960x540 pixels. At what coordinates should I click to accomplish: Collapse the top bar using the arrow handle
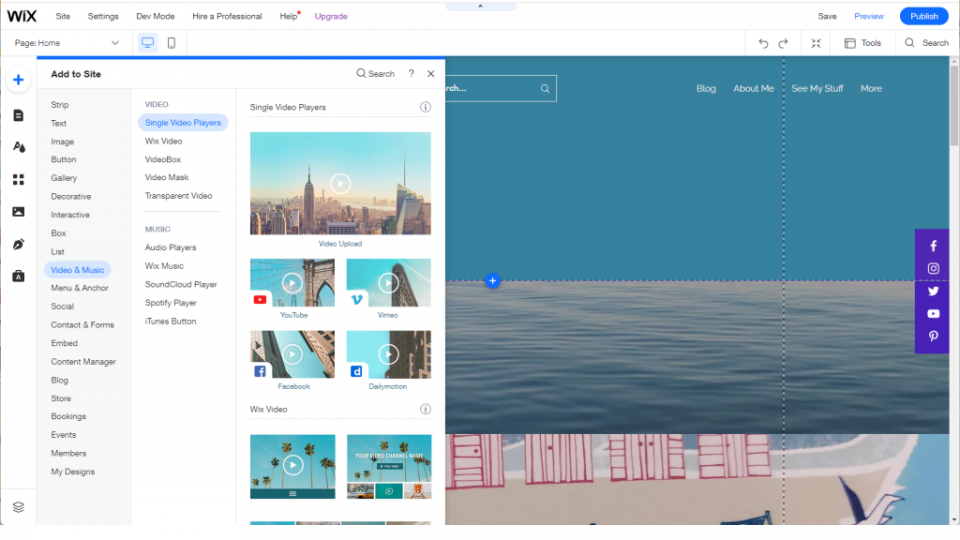[x=481, y=6]
